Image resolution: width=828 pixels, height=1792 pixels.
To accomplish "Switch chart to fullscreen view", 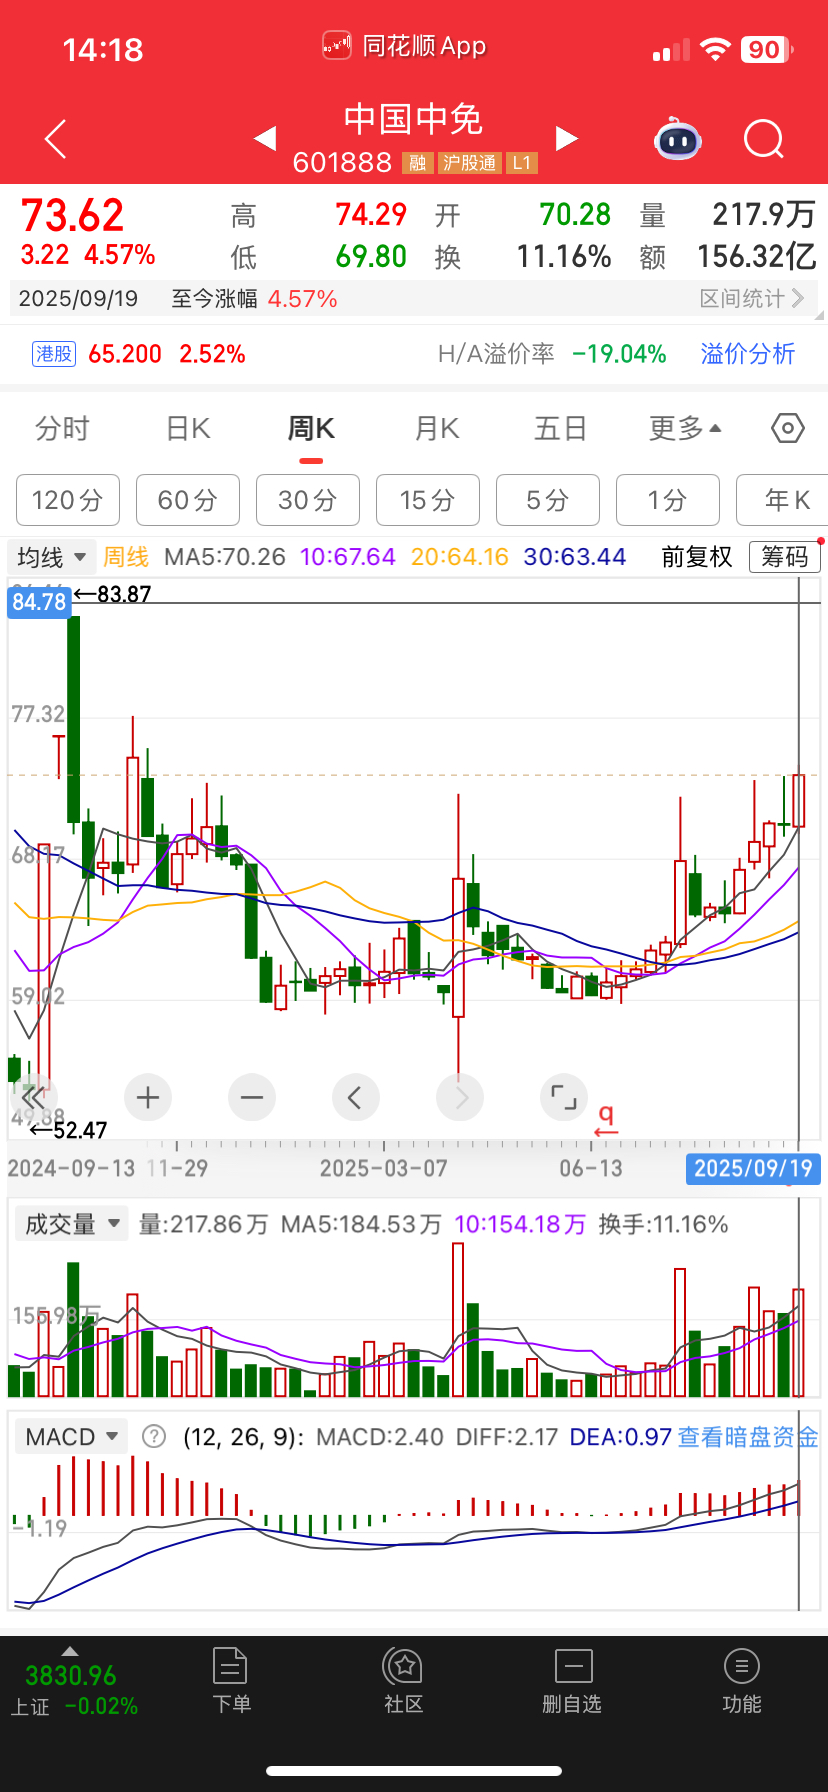I will (x=564, y=1098).
